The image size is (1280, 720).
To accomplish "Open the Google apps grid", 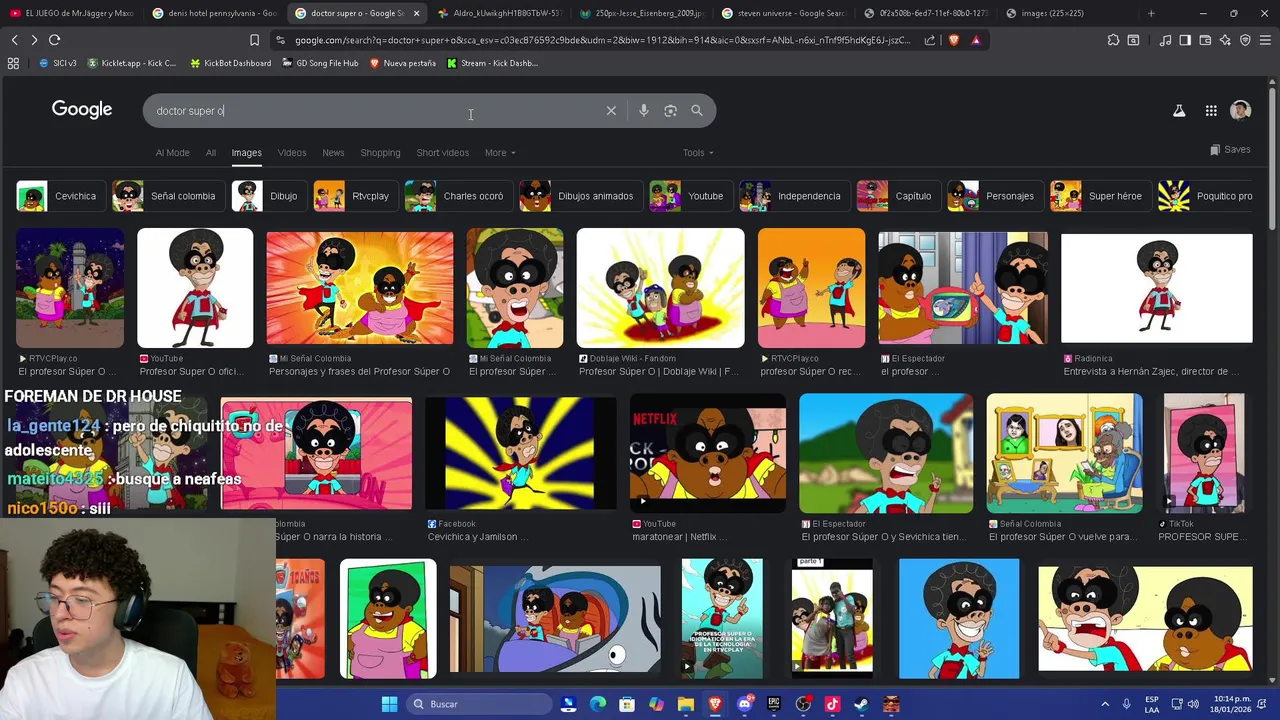I will click(1211, 111).
